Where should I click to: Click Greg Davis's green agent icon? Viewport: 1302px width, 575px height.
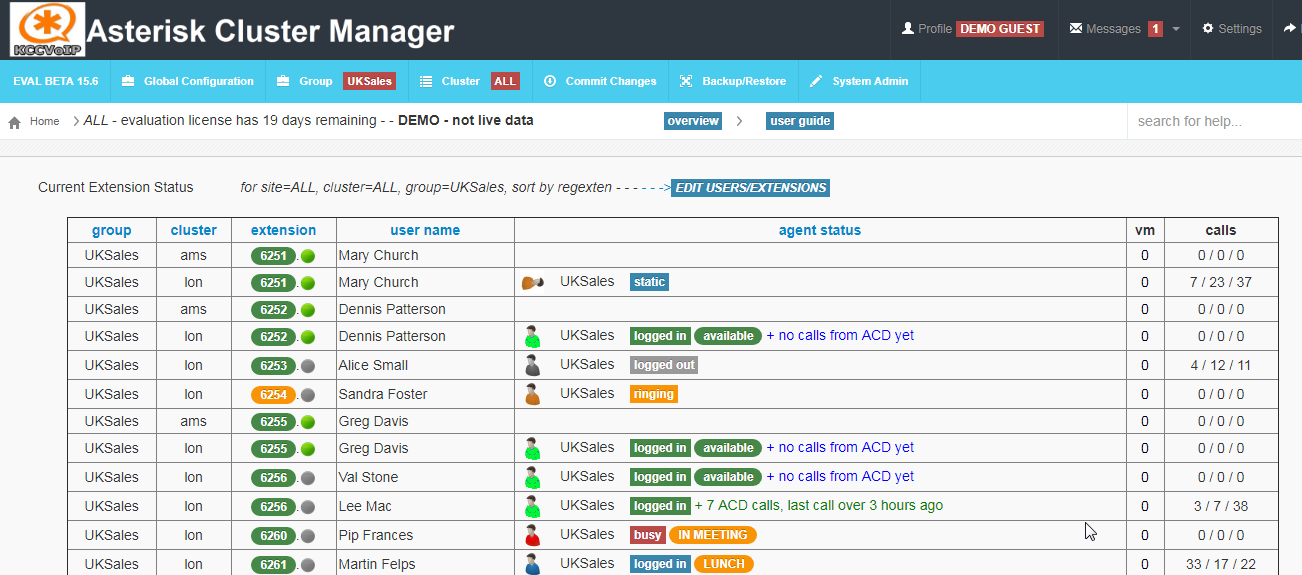coord(533,448)
